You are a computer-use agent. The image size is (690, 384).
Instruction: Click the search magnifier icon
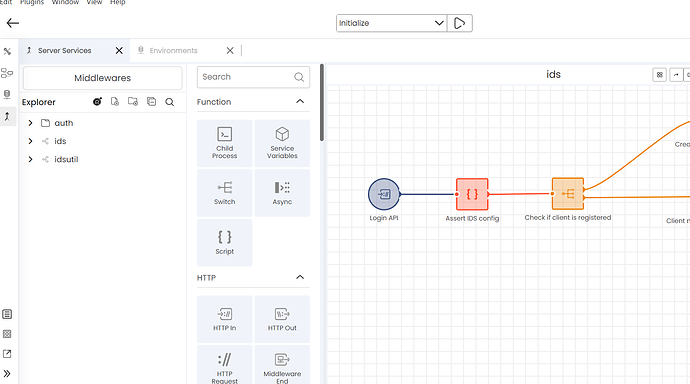pyautogui.click(x=299, y=77)
